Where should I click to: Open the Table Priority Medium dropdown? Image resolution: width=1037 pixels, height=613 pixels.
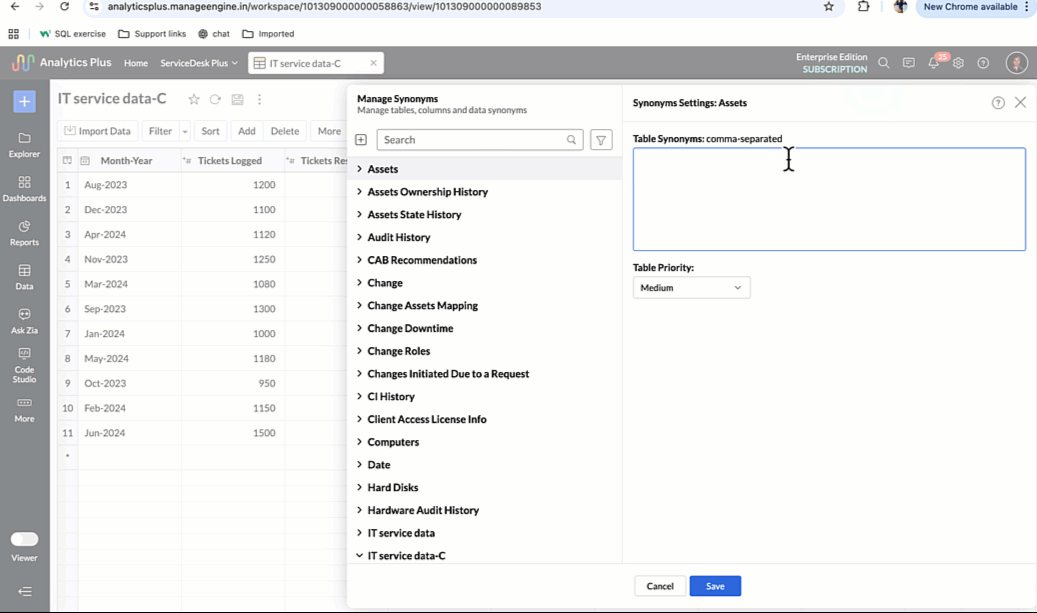pos(691,288)
